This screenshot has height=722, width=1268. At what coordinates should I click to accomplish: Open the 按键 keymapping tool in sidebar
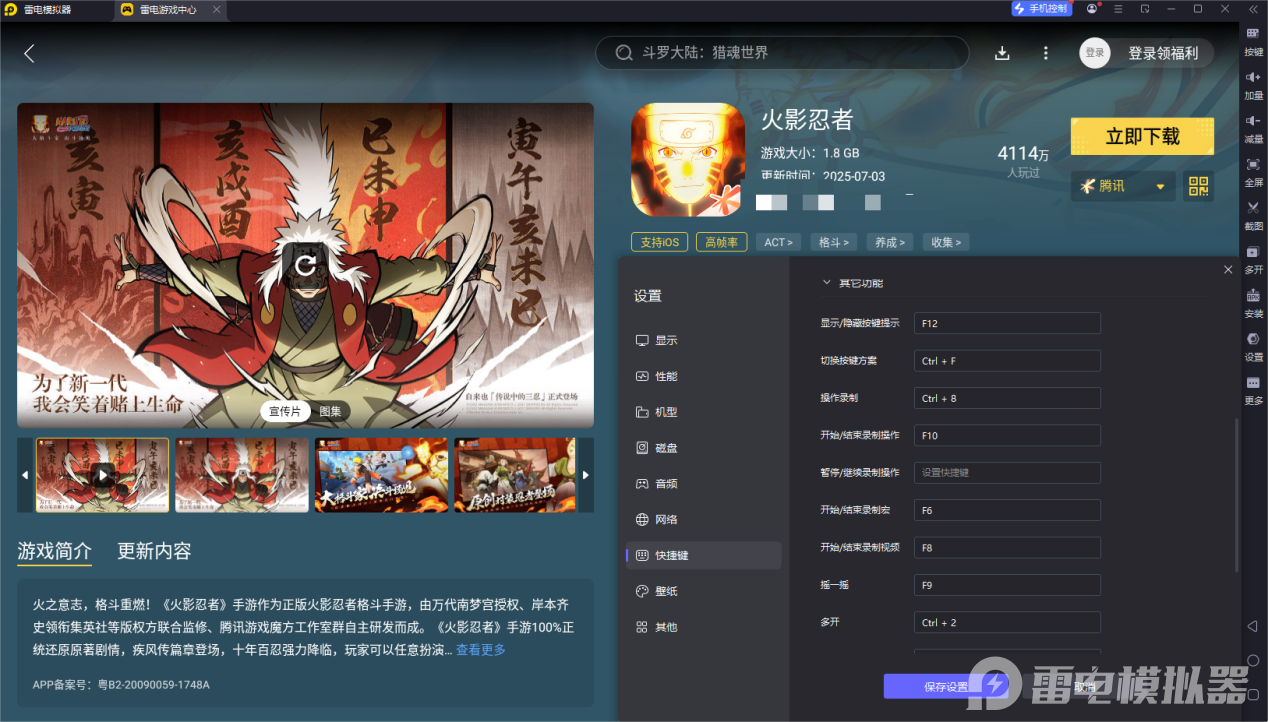[1253, 40]
